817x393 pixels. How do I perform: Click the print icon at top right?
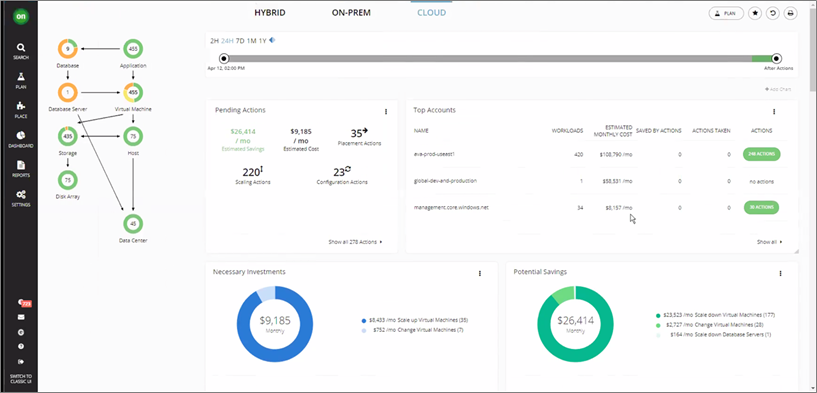(791, 14)
